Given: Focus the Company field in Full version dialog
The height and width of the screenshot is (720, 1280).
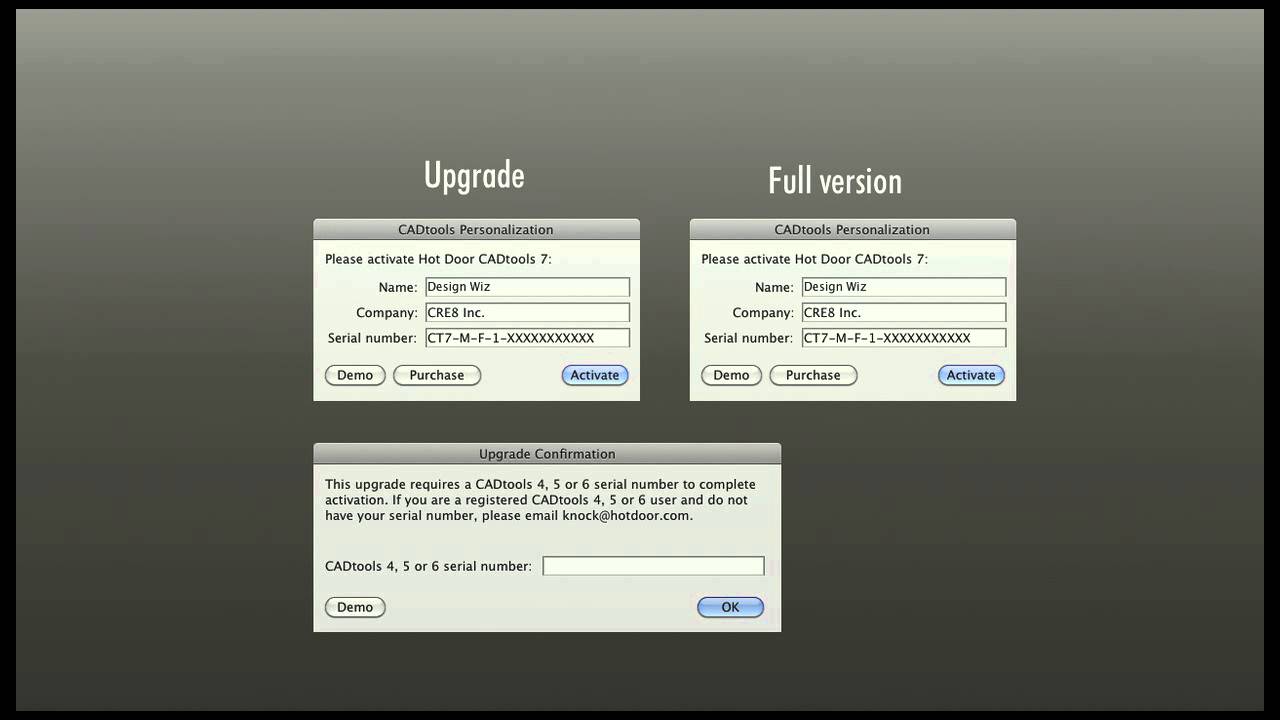Looking at the screenshot, I should coord(904,313).
